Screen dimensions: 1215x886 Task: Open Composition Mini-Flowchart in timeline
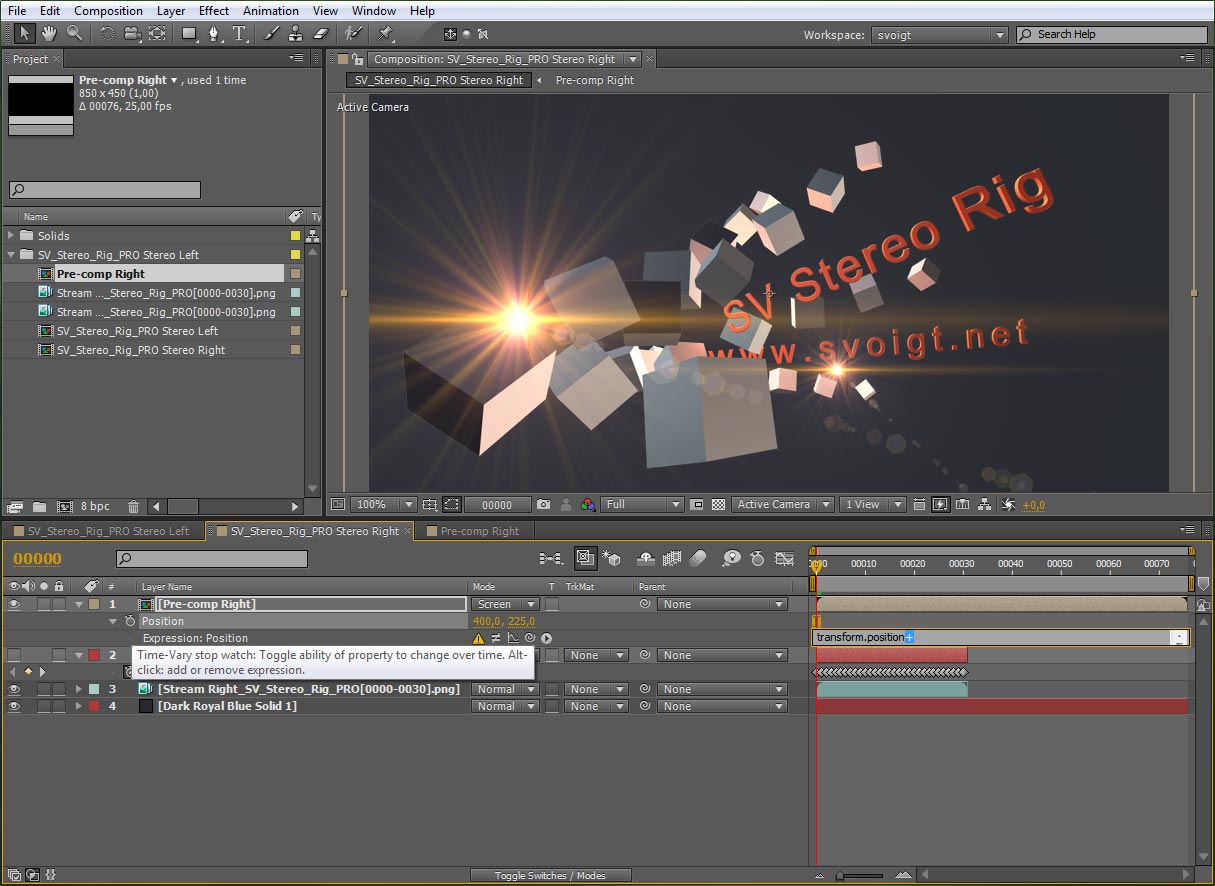pos(551,558)
